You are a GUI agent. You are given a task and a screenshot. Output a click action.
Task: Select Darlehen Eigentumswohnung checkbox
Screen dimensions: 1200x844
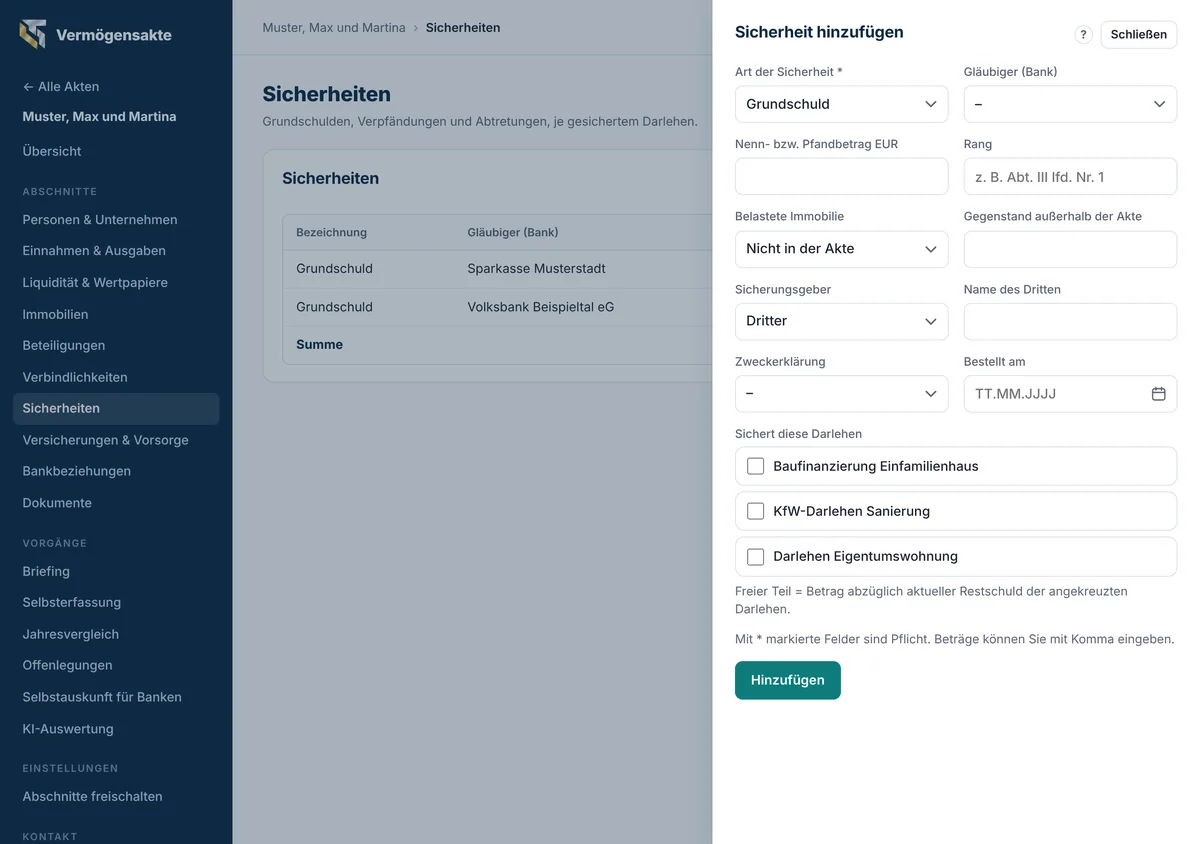pos(756,557)
